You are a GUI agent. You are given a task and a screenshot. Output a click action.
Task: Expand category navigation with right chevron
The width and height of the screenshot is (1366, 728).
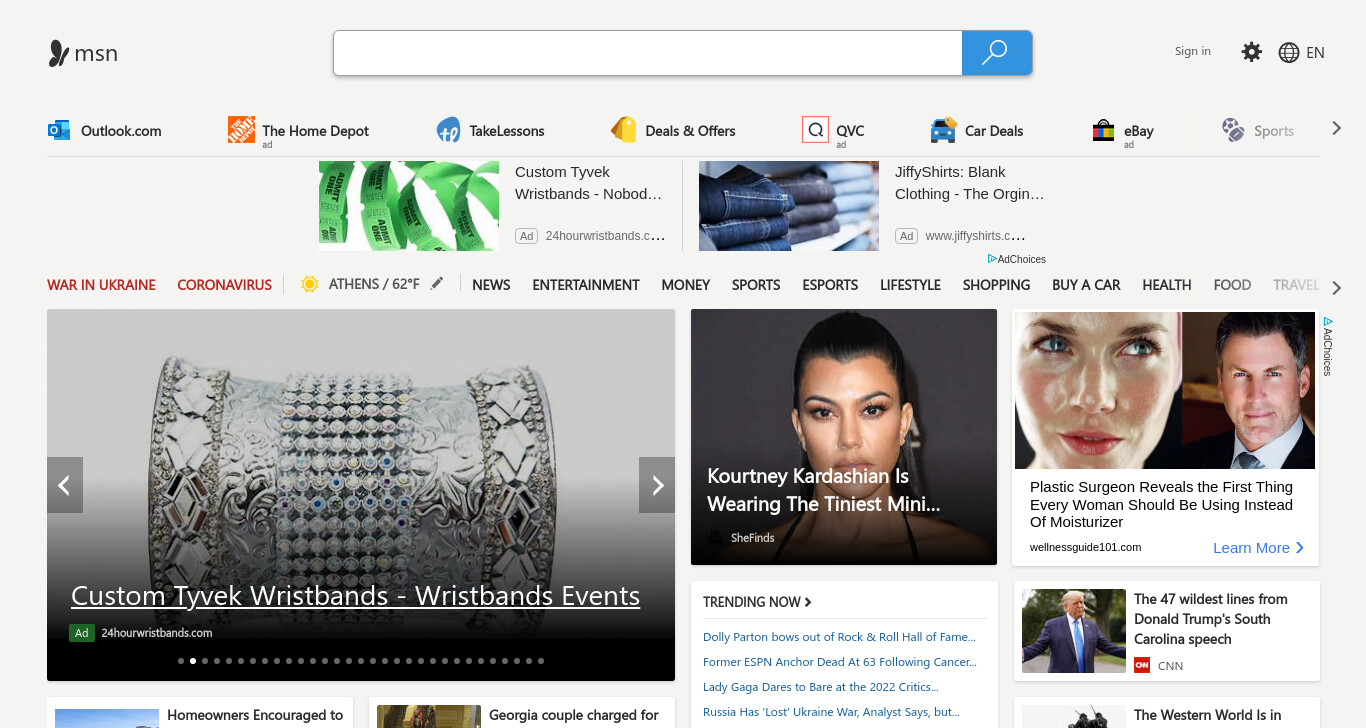(1336, 288)
